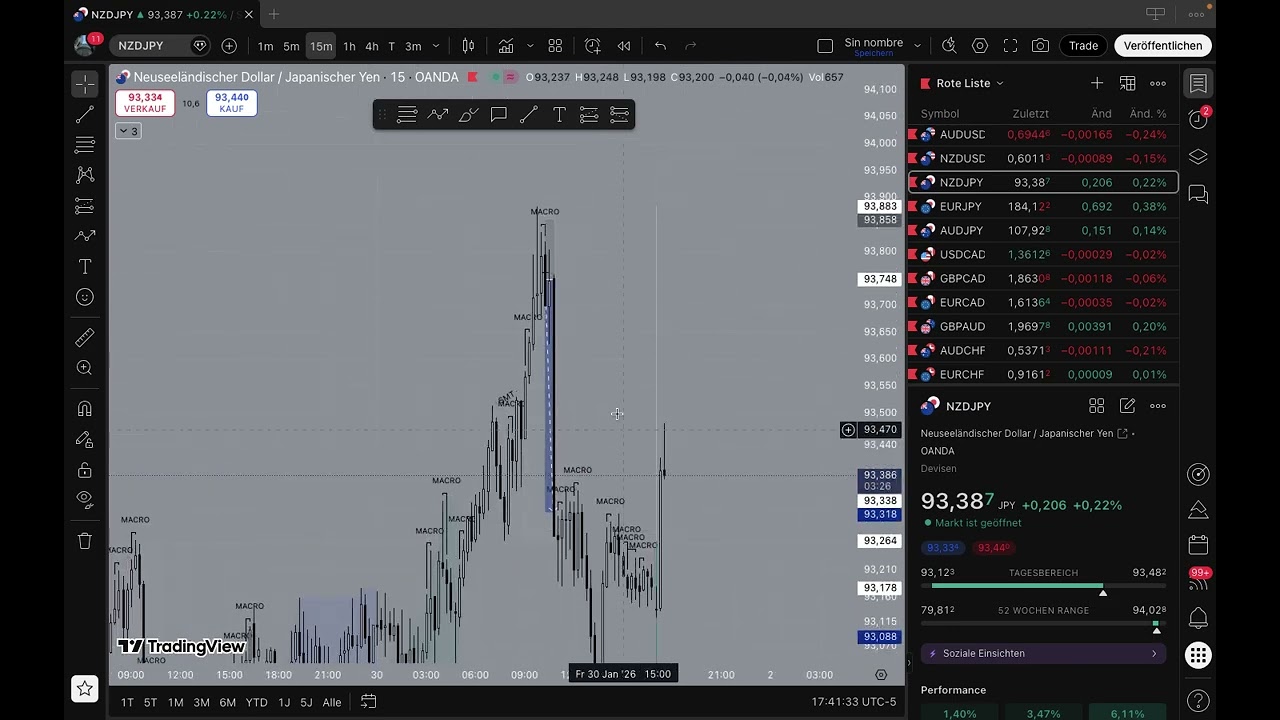Open the layout setup square icon
1280x720 pixels.
tap(825, 46)
